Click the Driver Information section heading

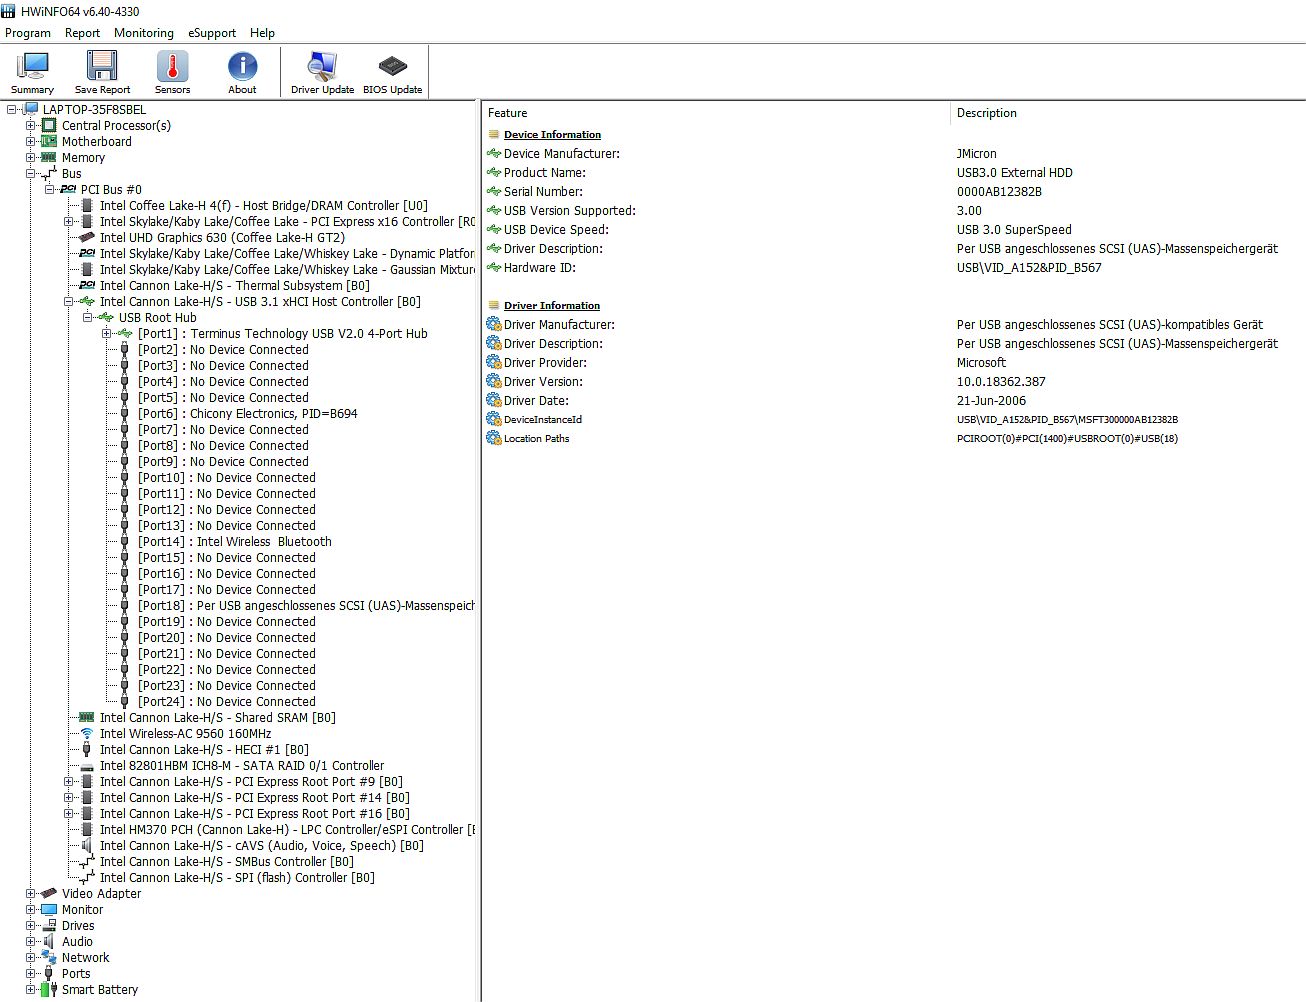(552, 306)
